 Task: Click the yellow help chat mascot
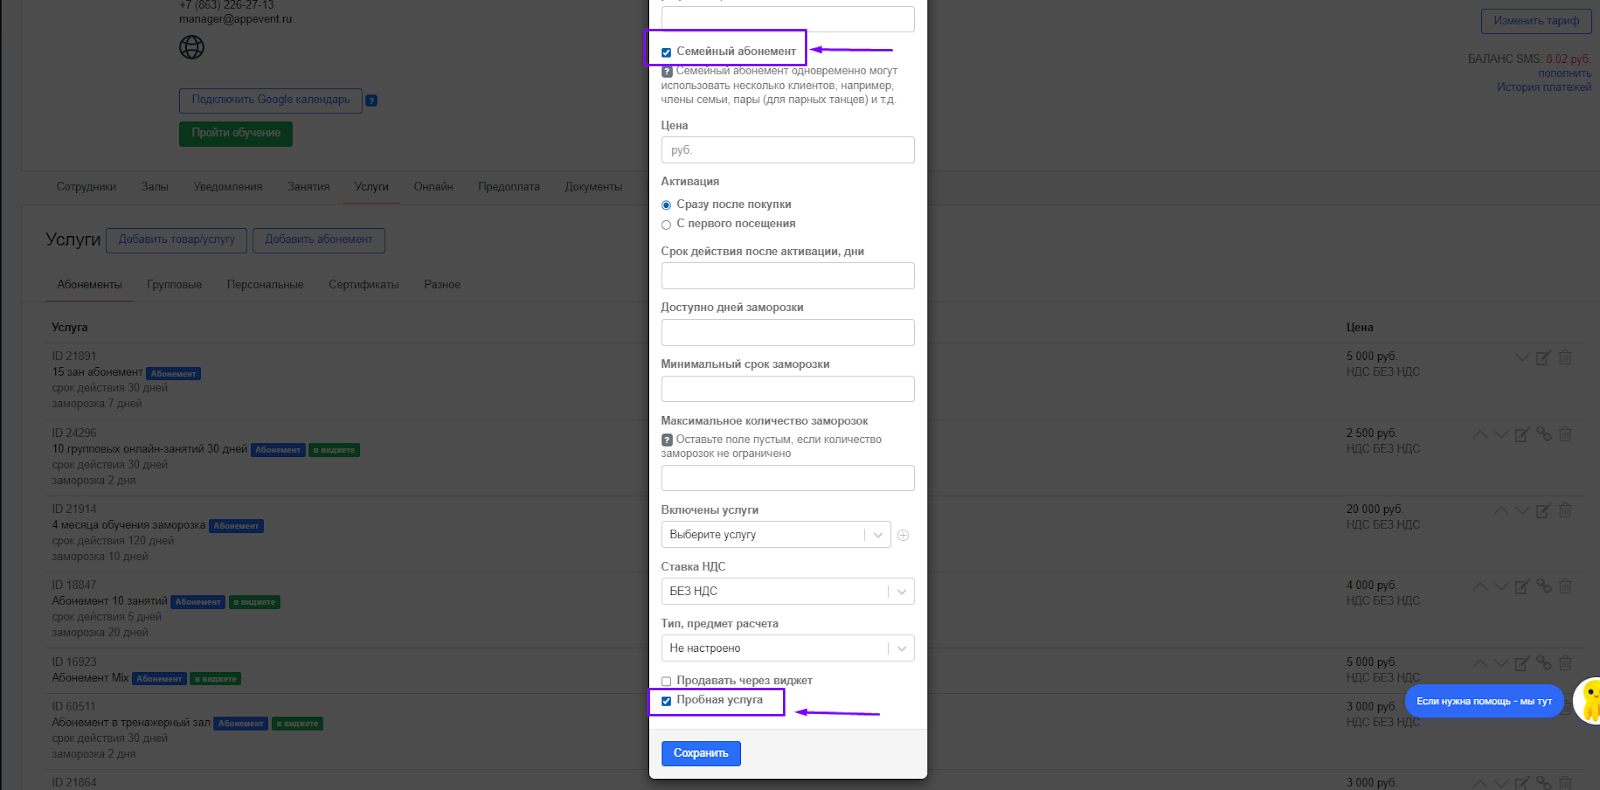click(x=1588, y=700)
